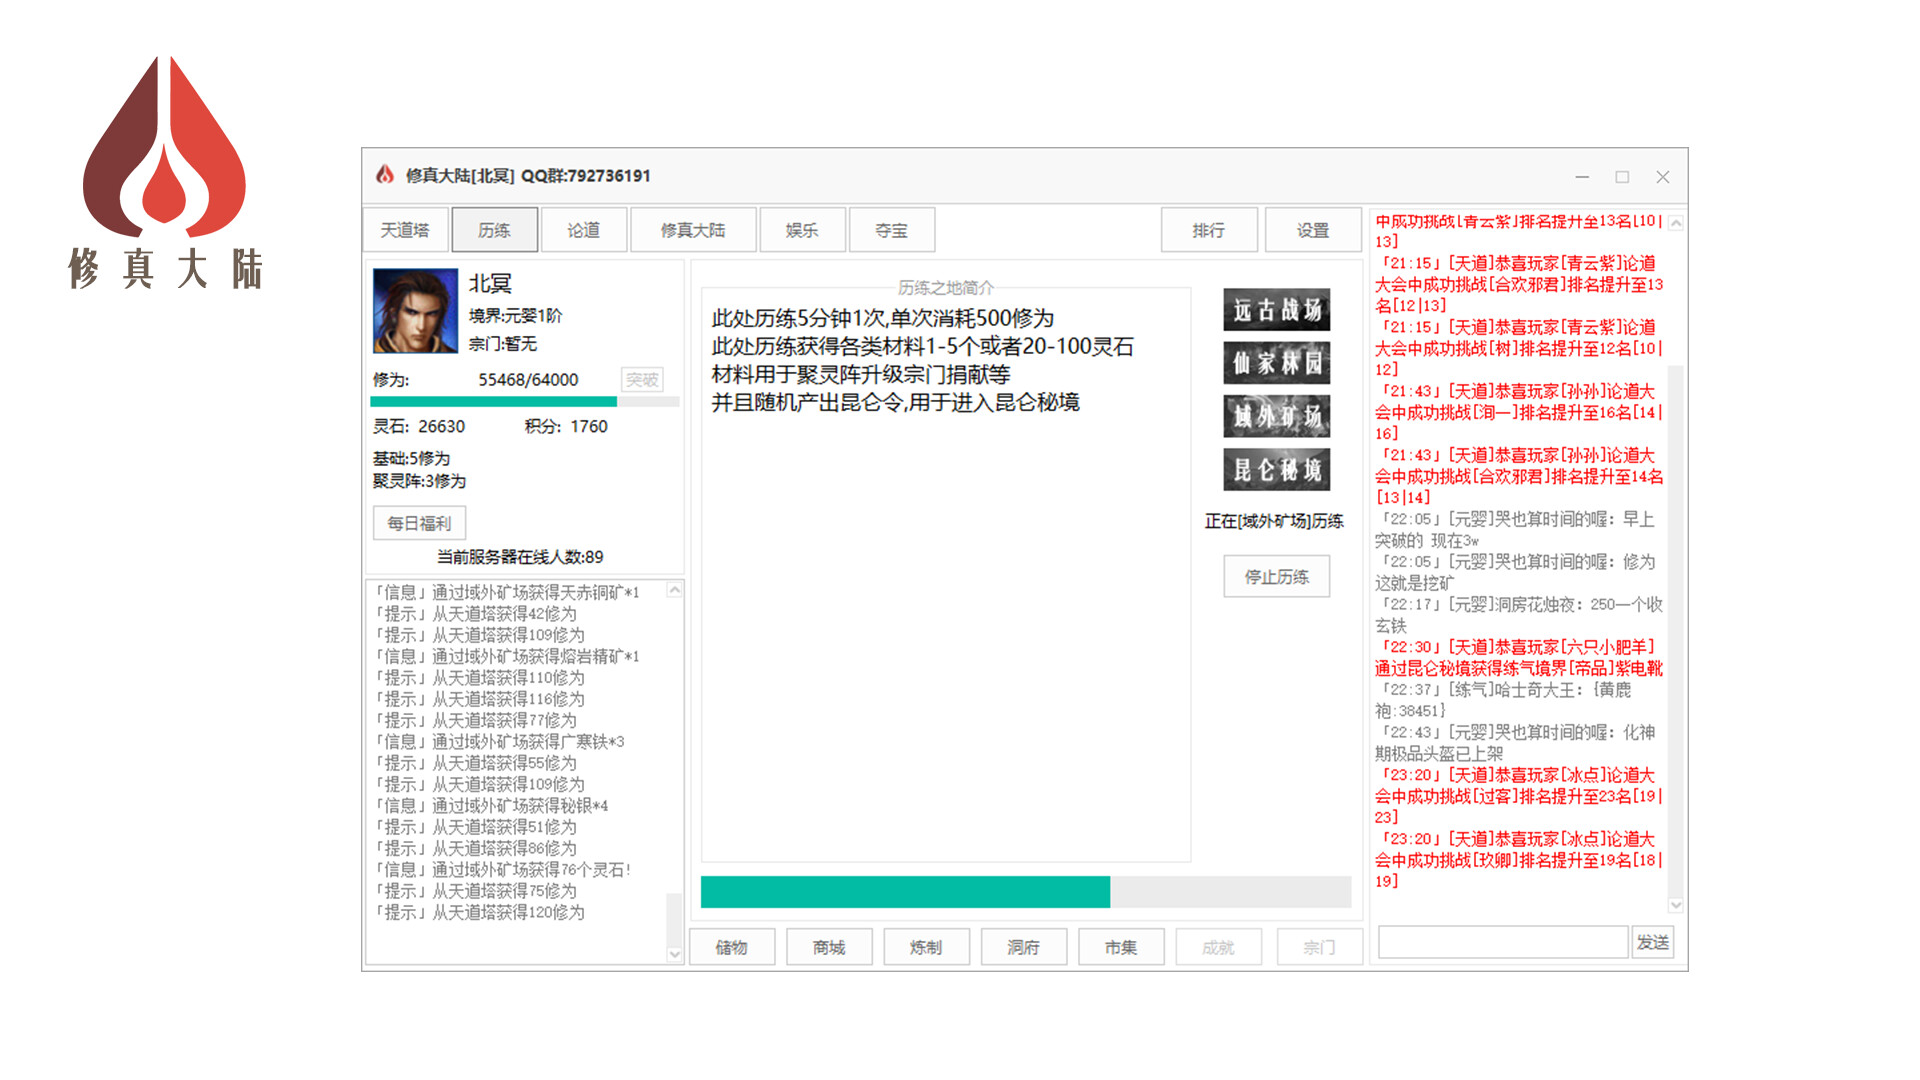The width and height of the screenshot is (1920, 1080).
Task: Claim the 每日福利 daily welfare
Action: (419, 523)
